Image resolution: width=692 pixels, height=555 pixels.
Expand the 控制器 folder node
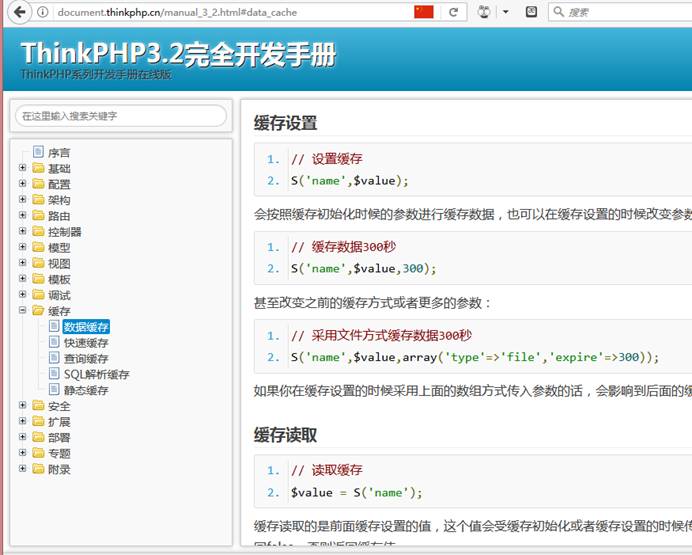pos(23,231)
